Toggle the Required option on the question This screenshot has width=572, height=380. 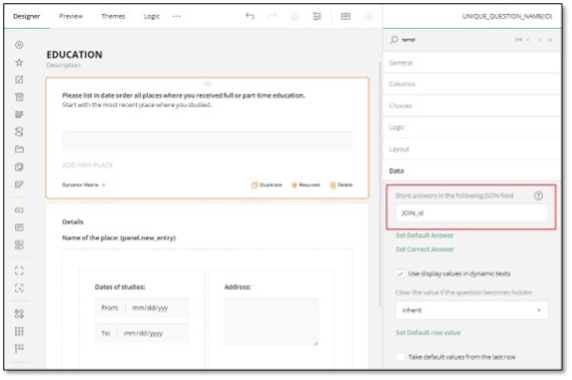(x=306, y=185)
